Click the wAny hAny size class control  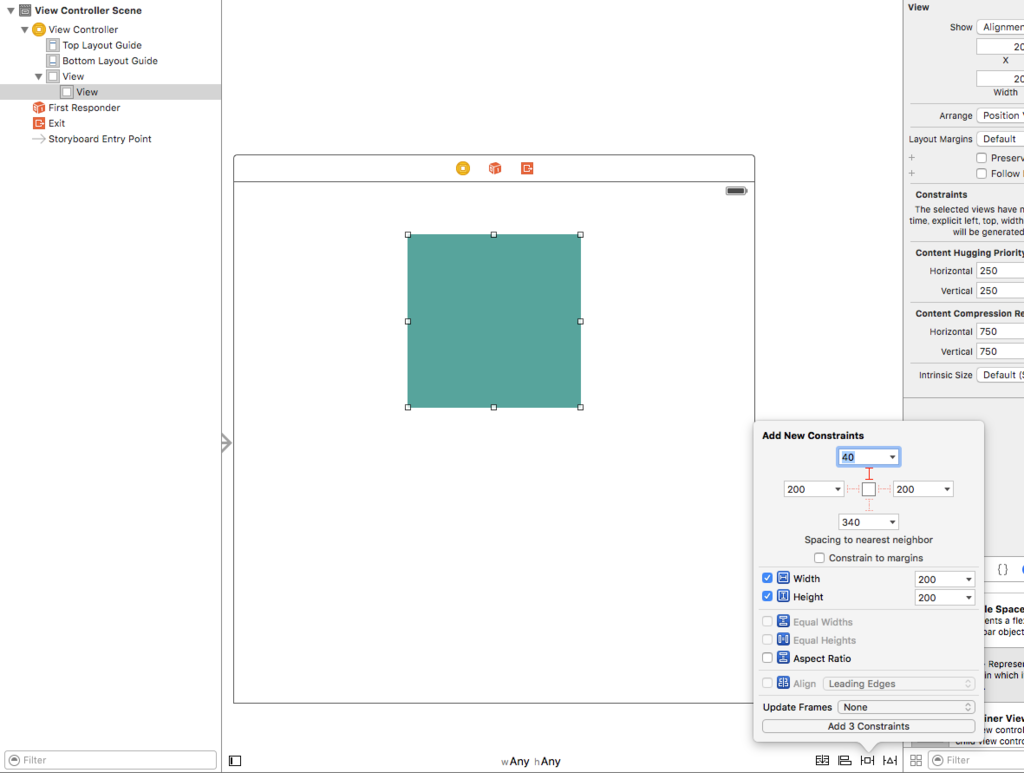[x=530, y=761]
